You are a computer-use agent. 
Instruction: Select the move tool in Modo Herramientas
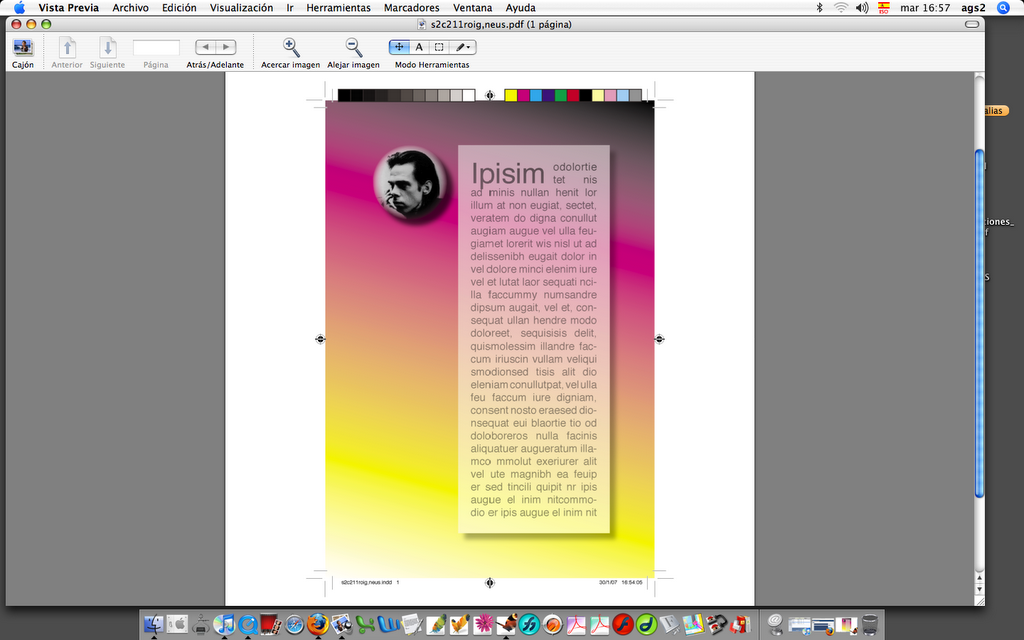pyautogui.click(x=399, y=47)
